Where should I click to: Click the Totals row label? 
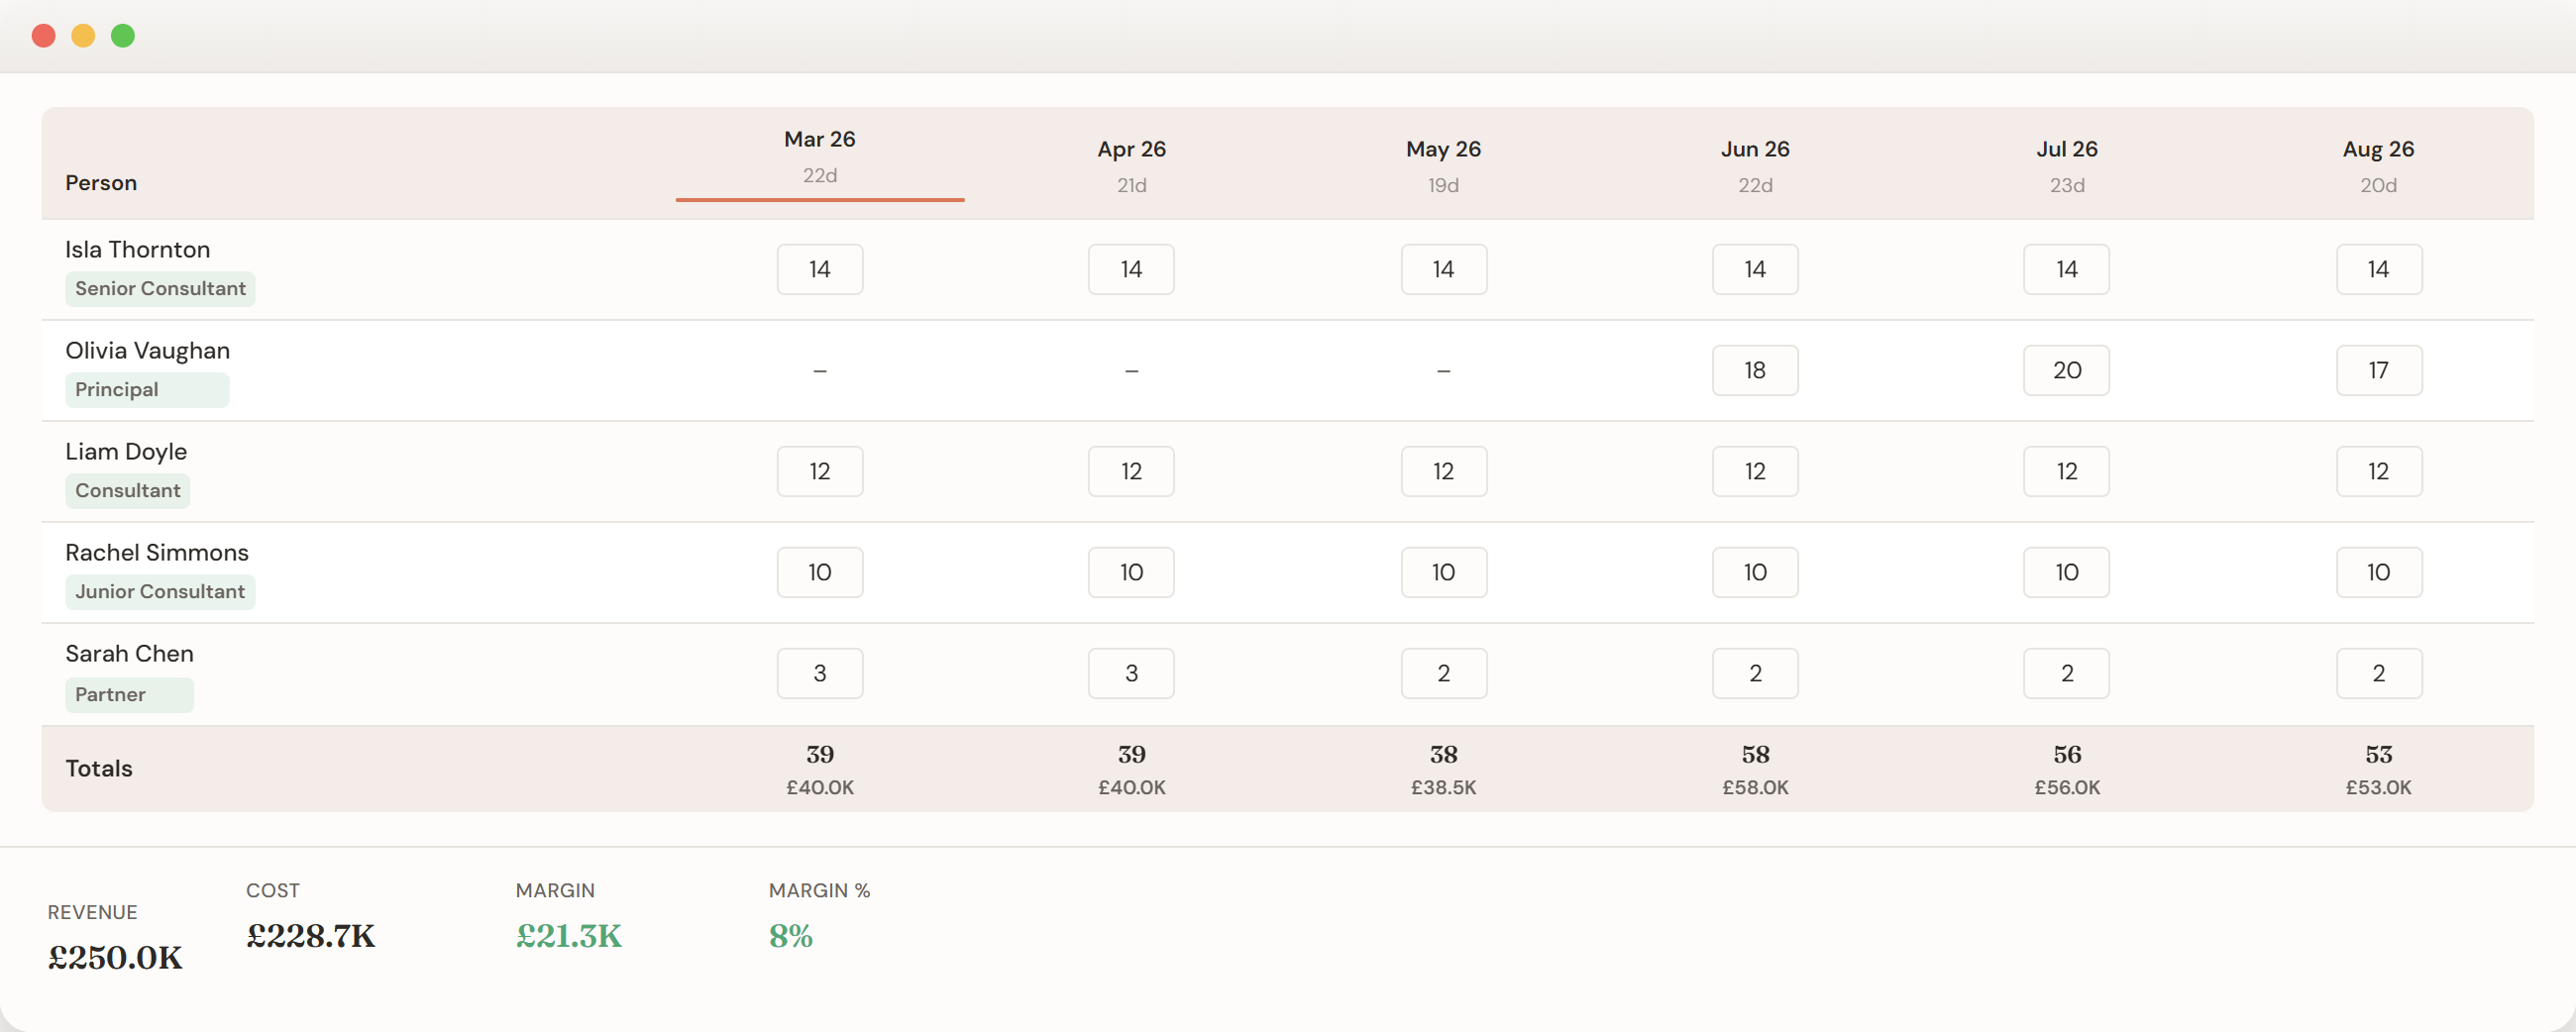(x=98, y=768)
